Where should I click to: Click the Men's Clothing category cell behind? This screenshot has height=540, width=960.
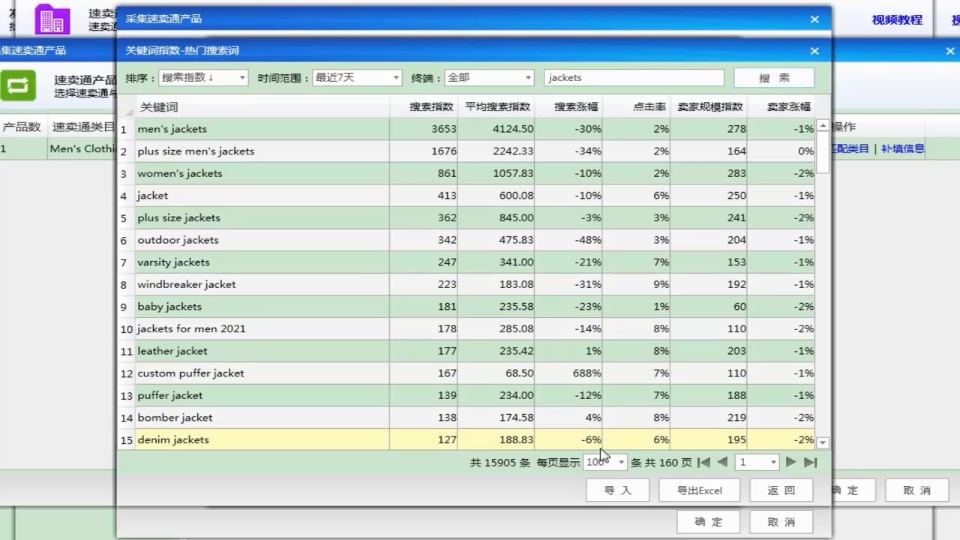[x=82, y=149]
